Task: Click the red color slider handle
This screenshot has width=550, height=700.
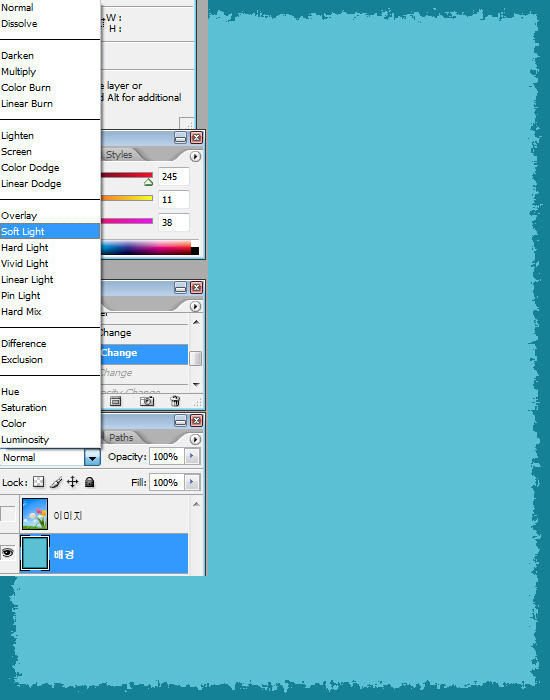Action: [x=149, y=182]
